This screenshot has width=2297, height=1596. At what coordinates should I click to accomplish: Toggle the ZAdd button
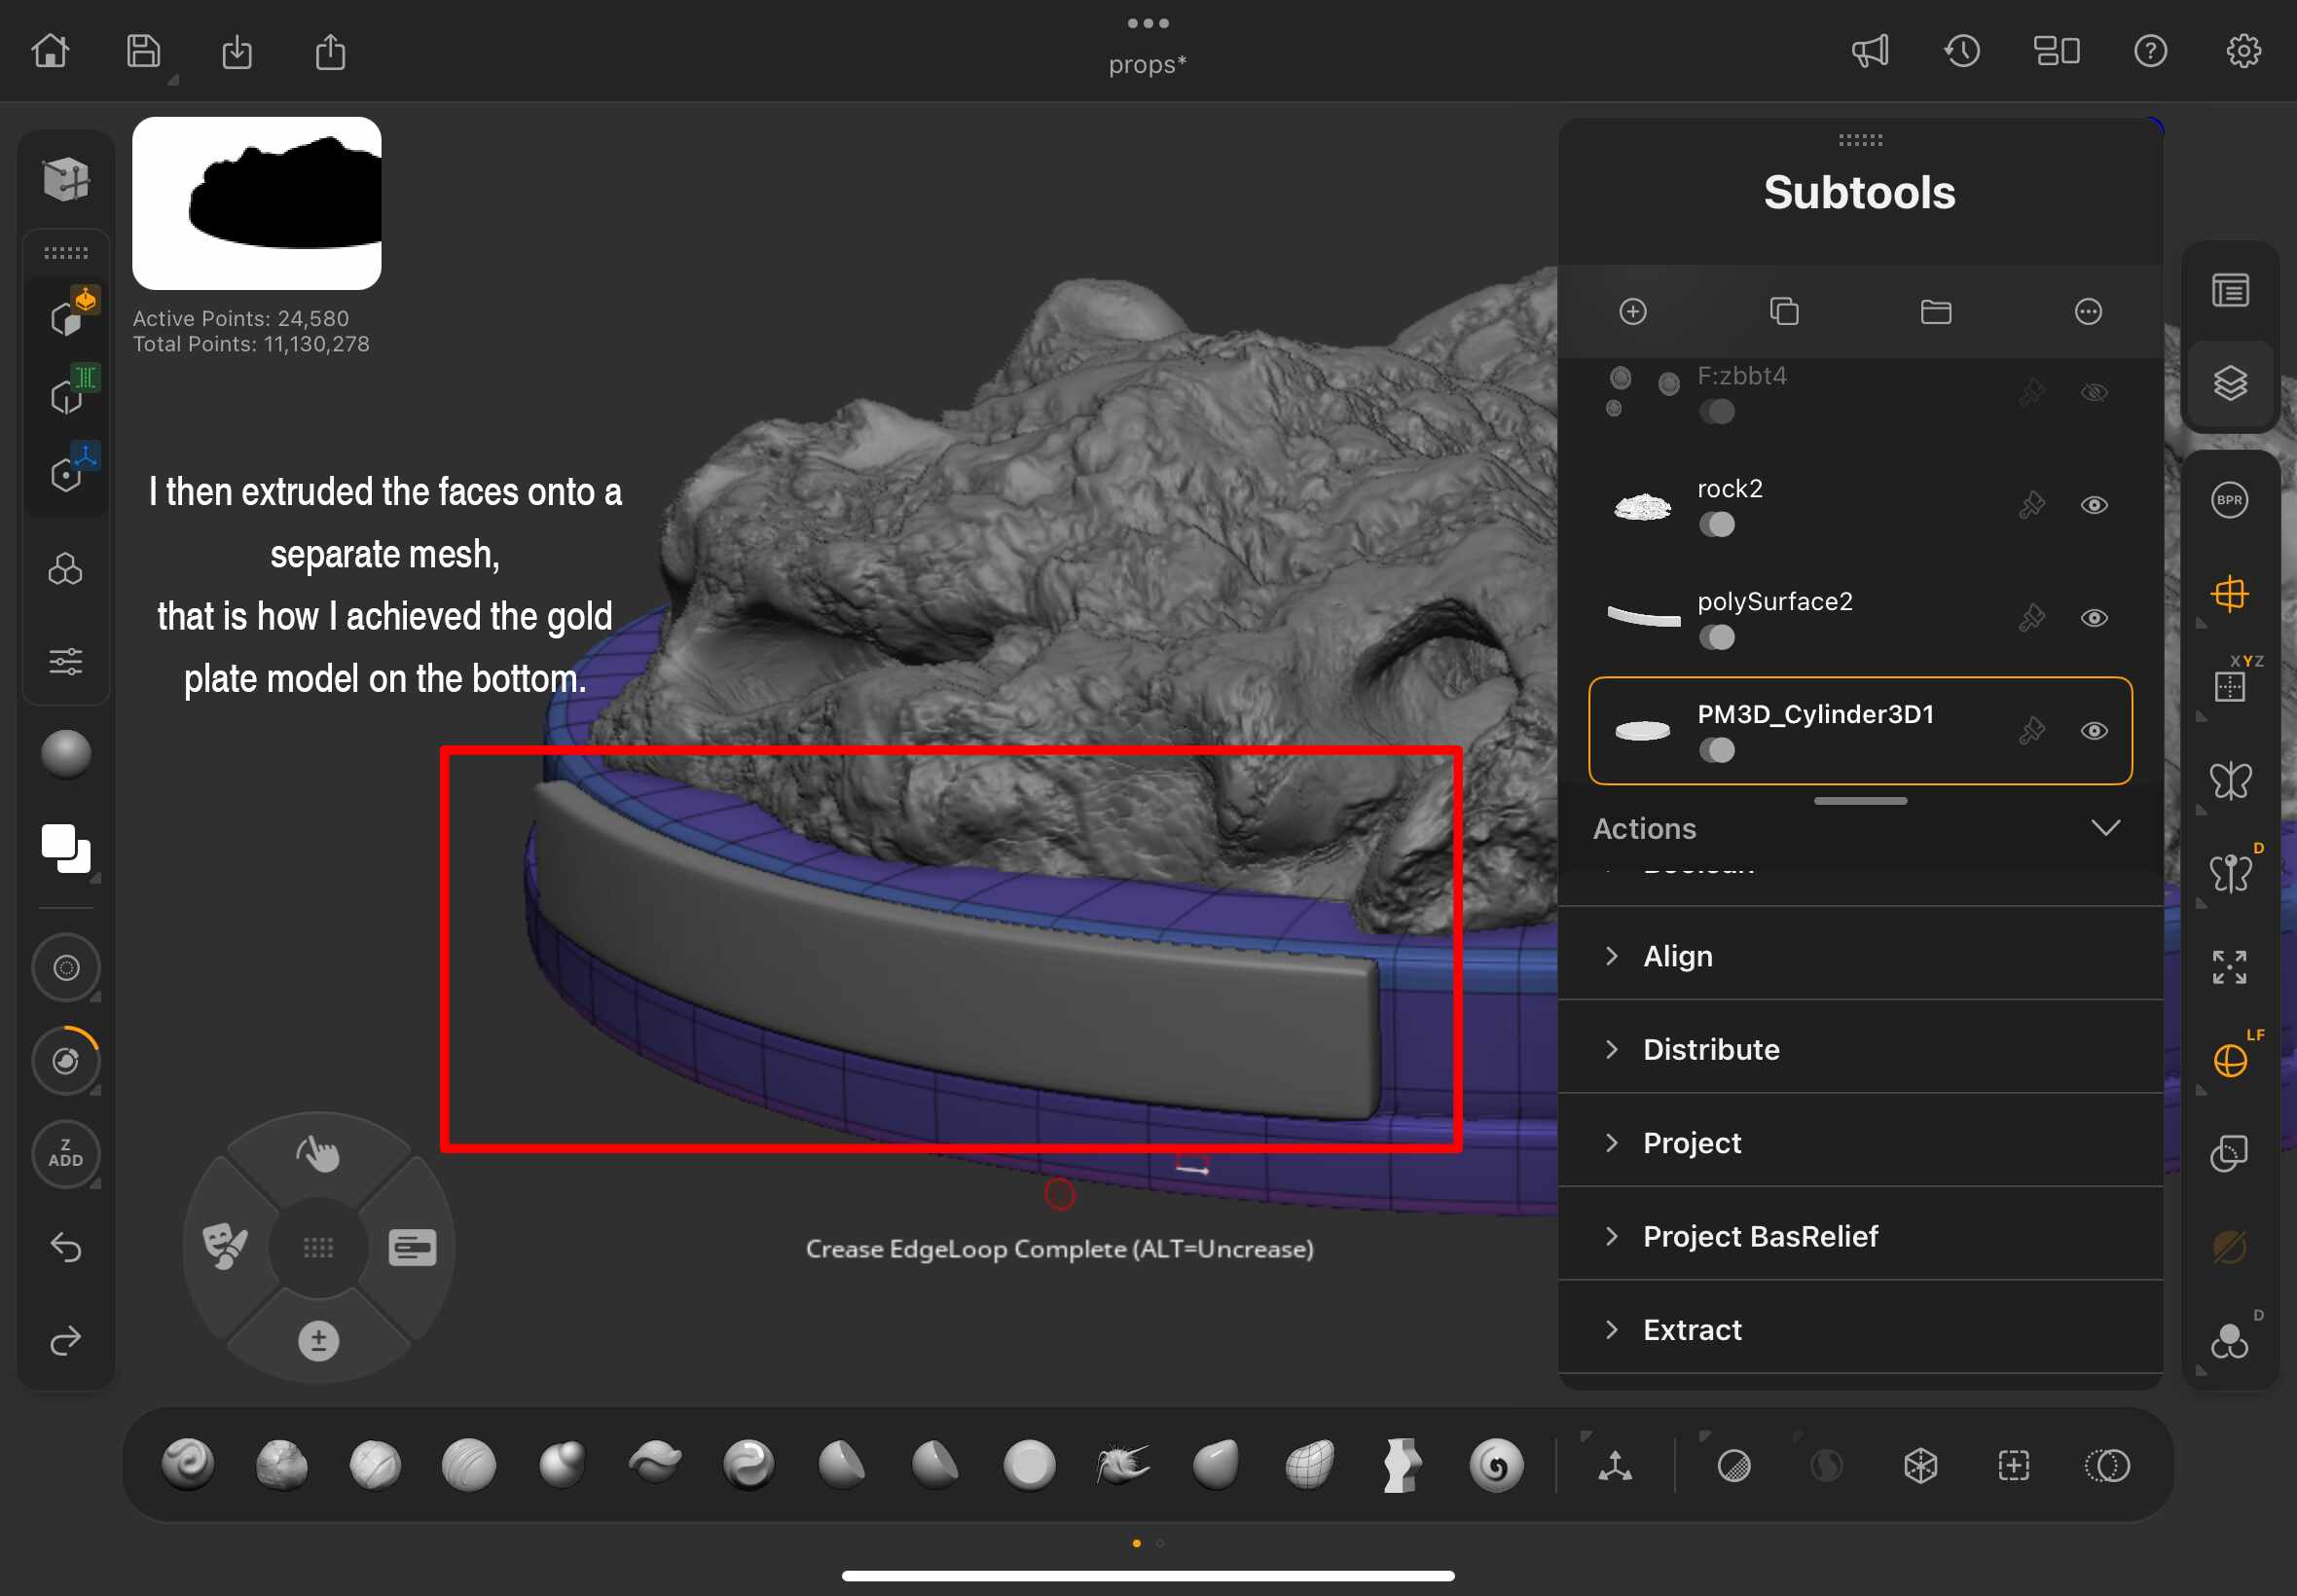coord(66,1153)
